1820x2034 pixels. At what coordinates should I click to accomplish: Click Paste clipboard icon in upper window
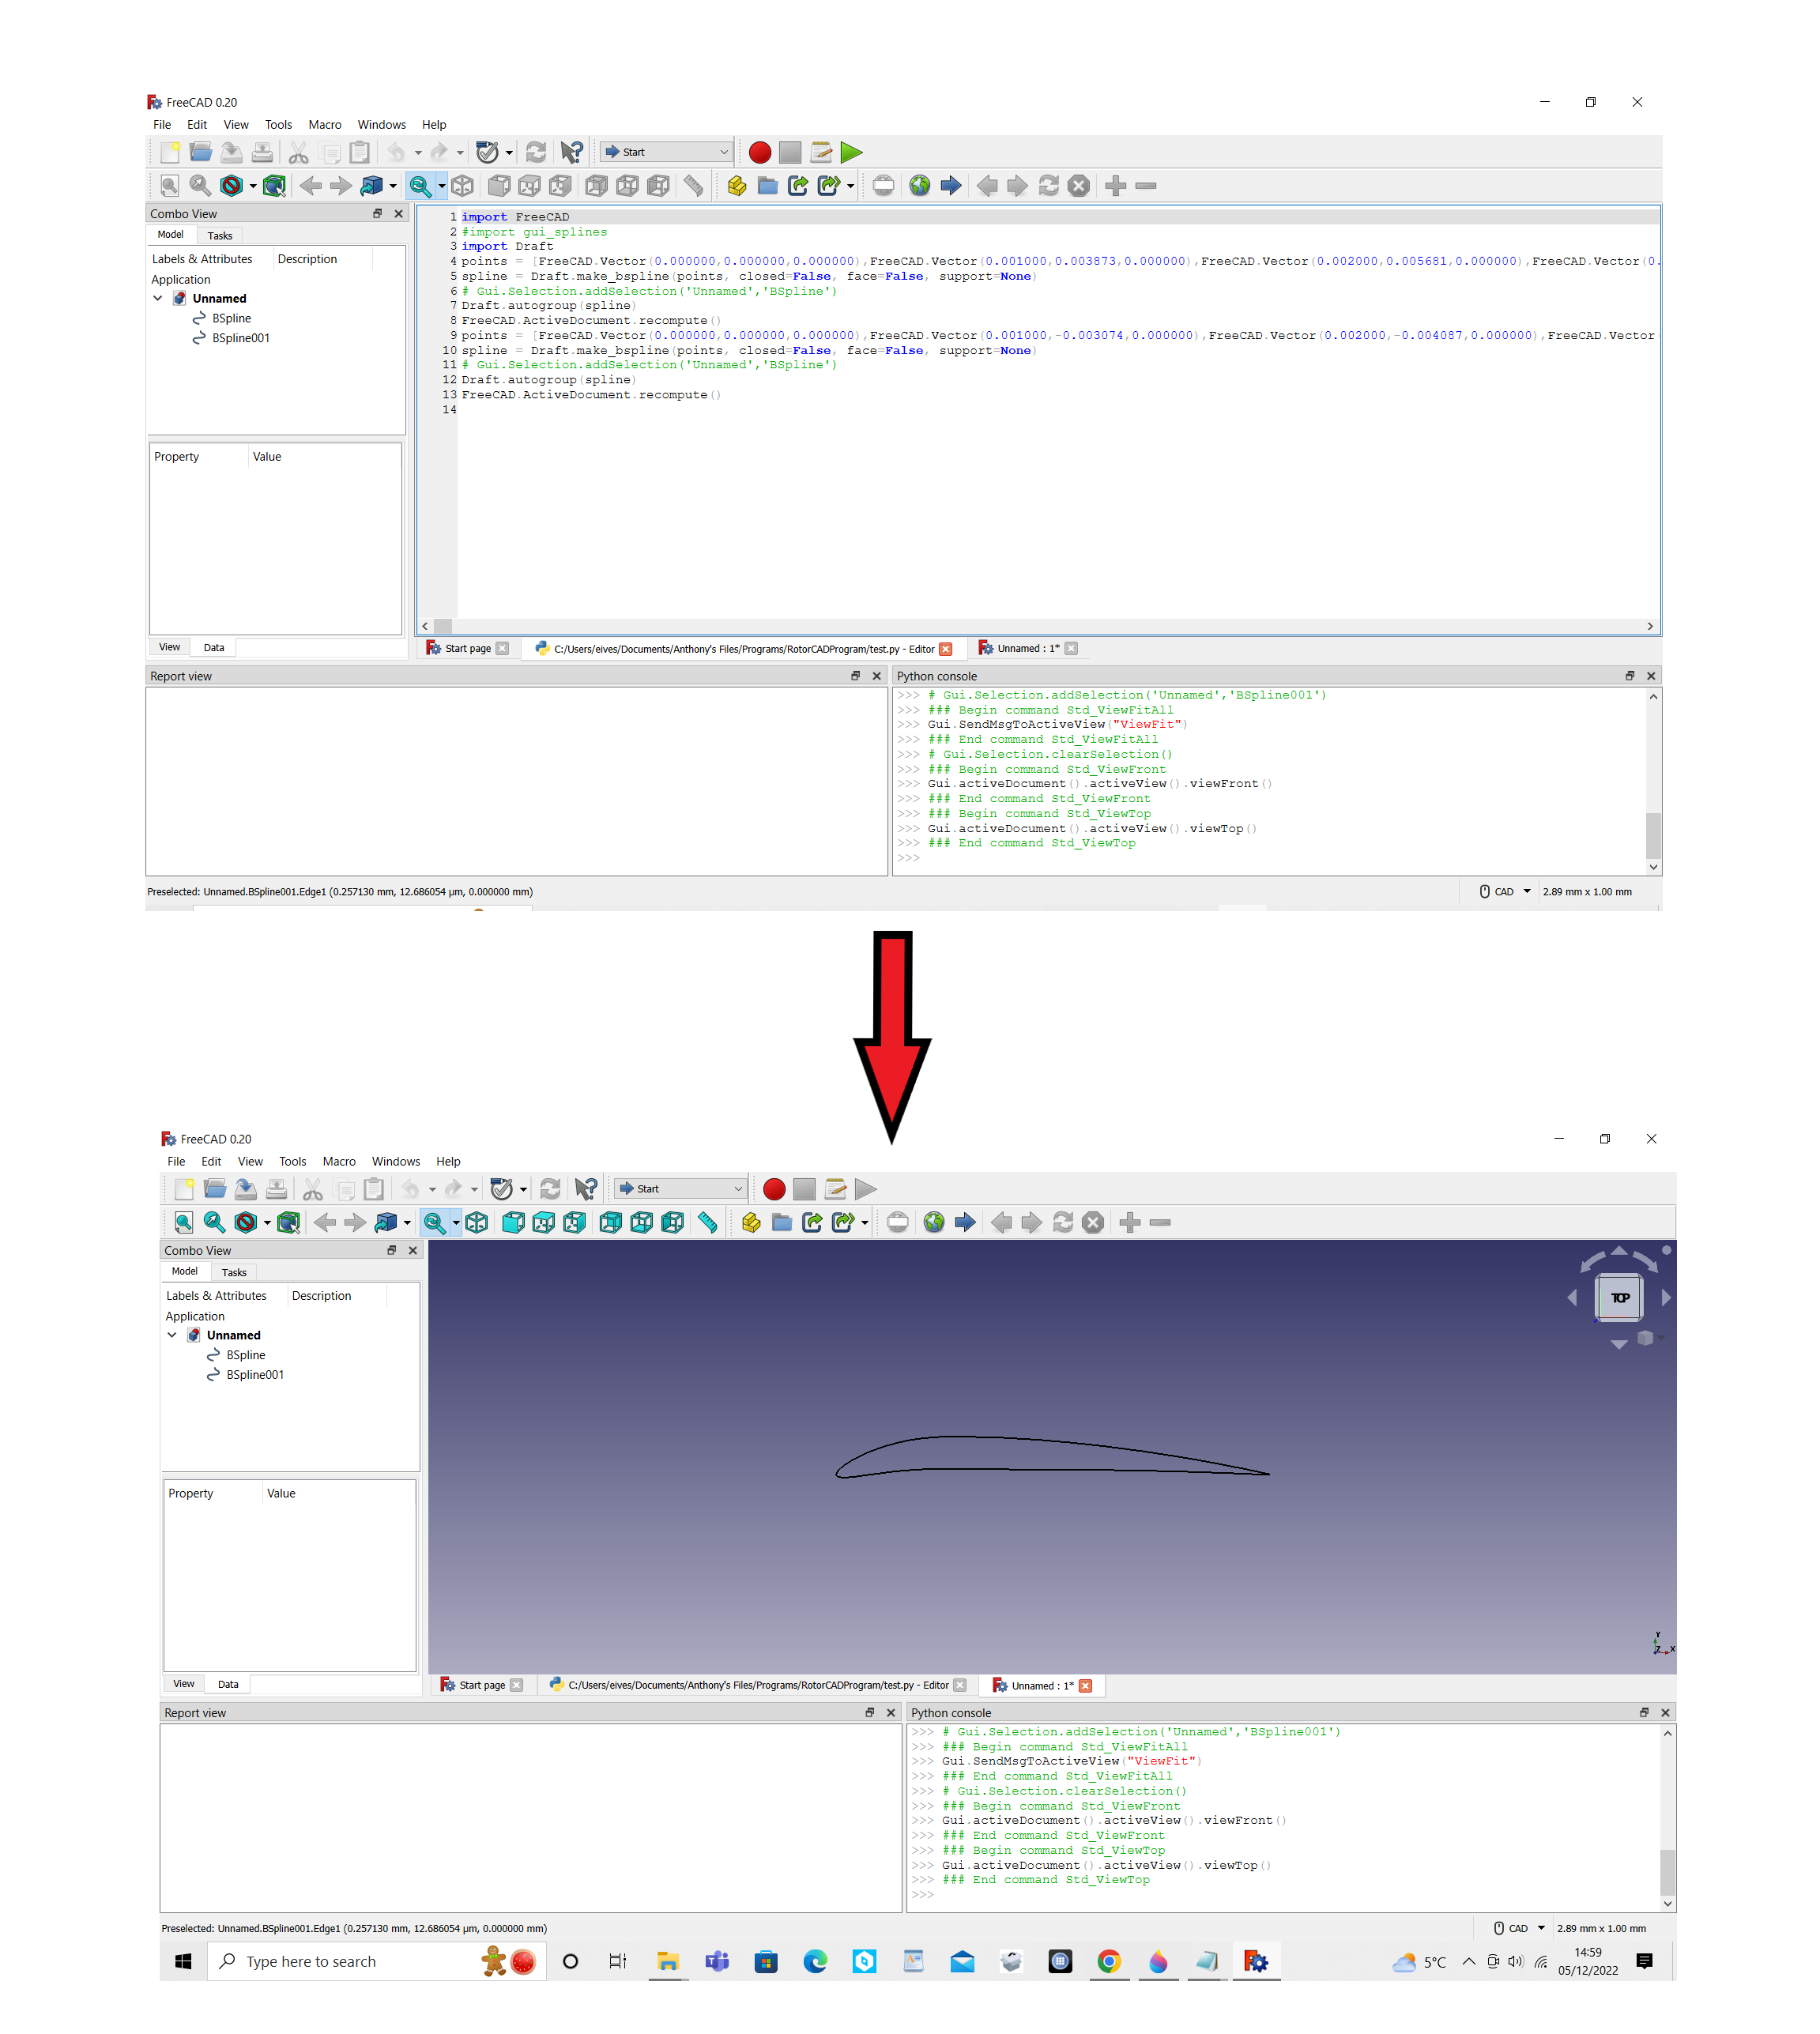(x=360, y=152)
